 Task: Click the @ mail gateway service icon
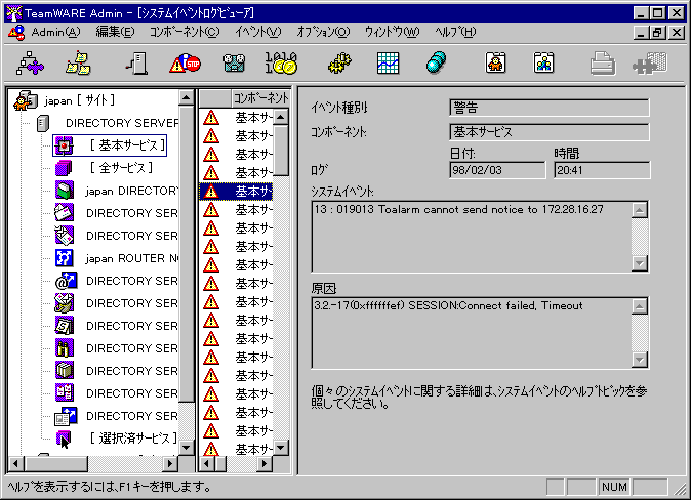(66, 281)
